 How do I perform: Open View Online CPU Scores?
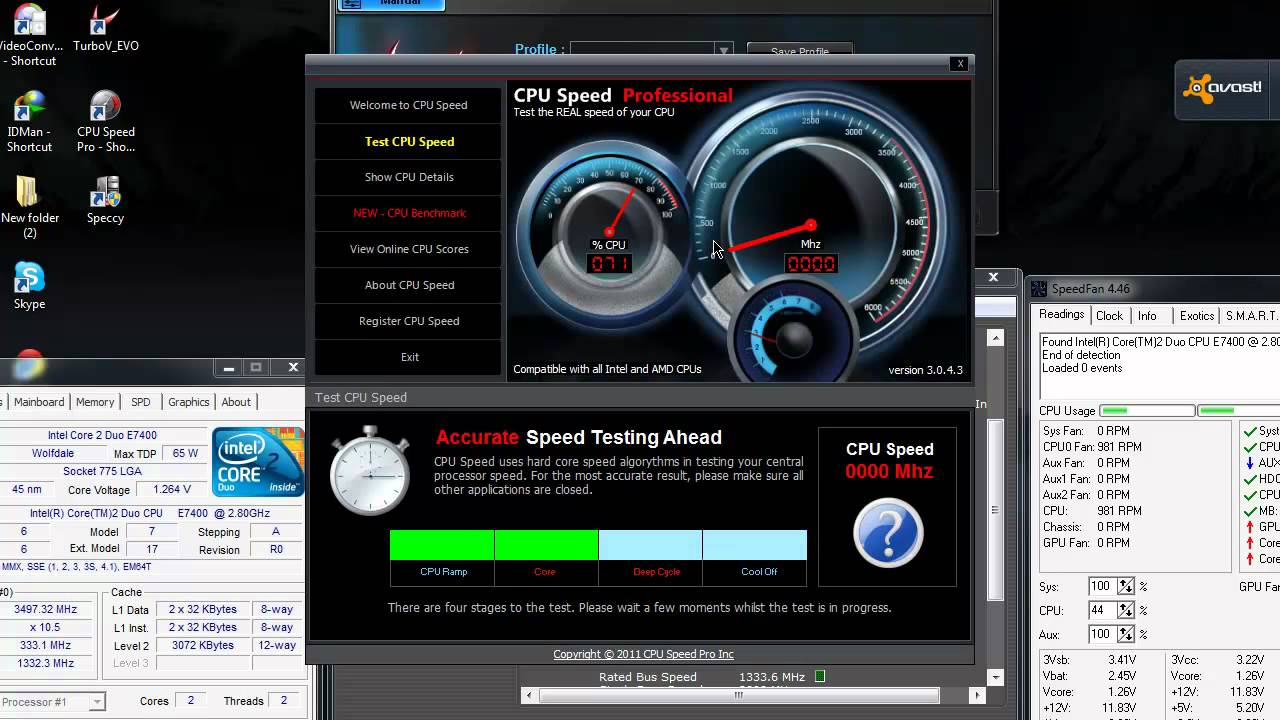[x=408, y=249]
